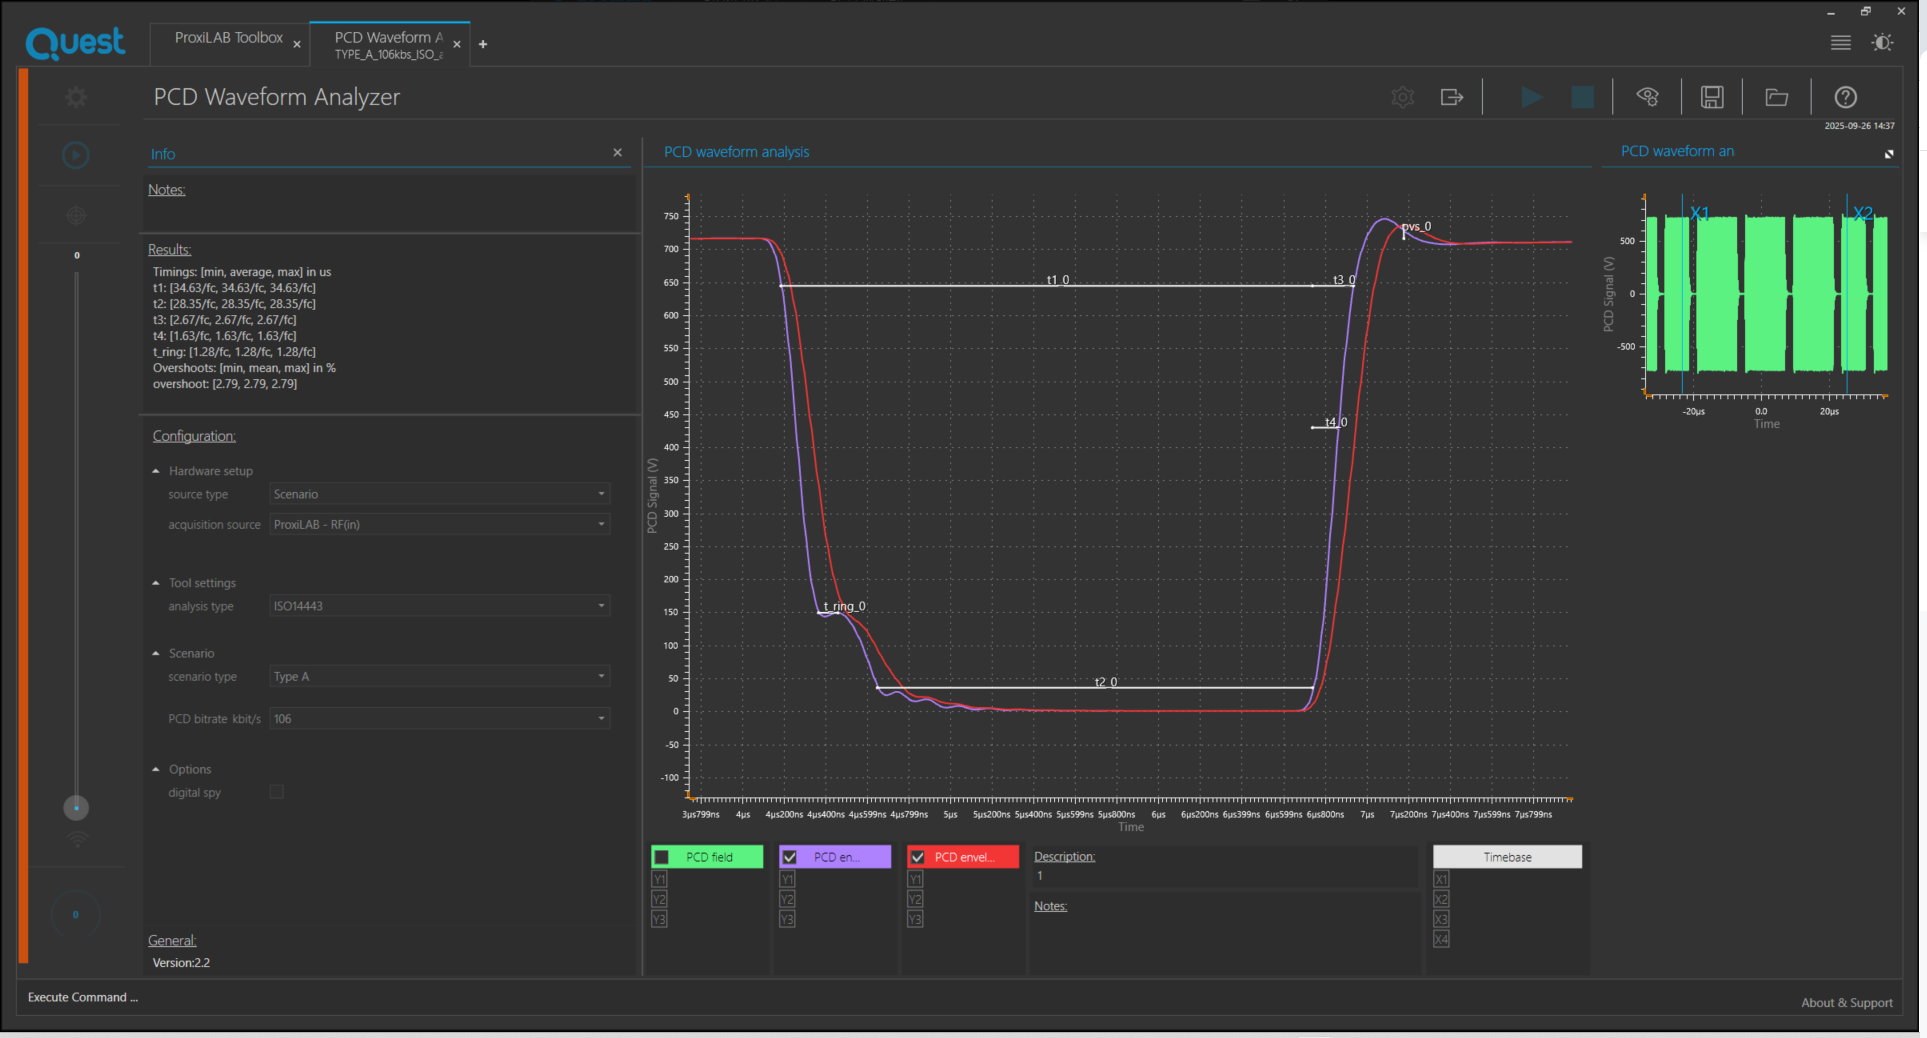Toggle the brightness theme icon at top right
1927x1038 pixels.
pyautogui.click(x=1882, y=43)
